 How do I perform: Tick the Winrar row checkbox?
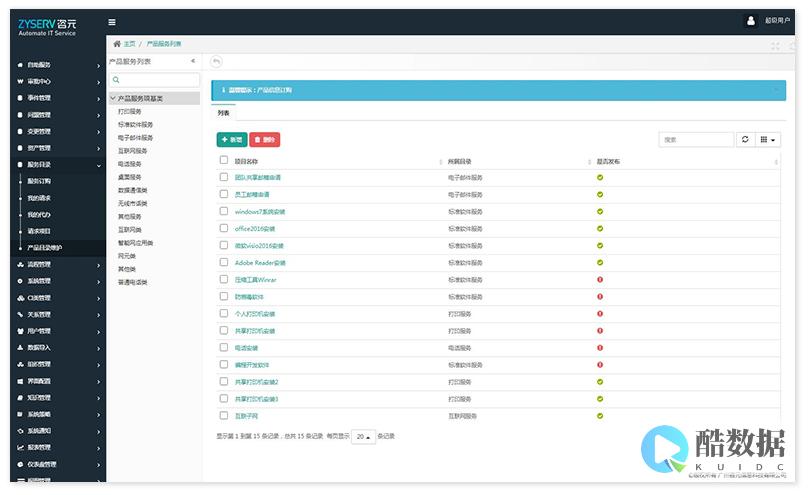224,279
